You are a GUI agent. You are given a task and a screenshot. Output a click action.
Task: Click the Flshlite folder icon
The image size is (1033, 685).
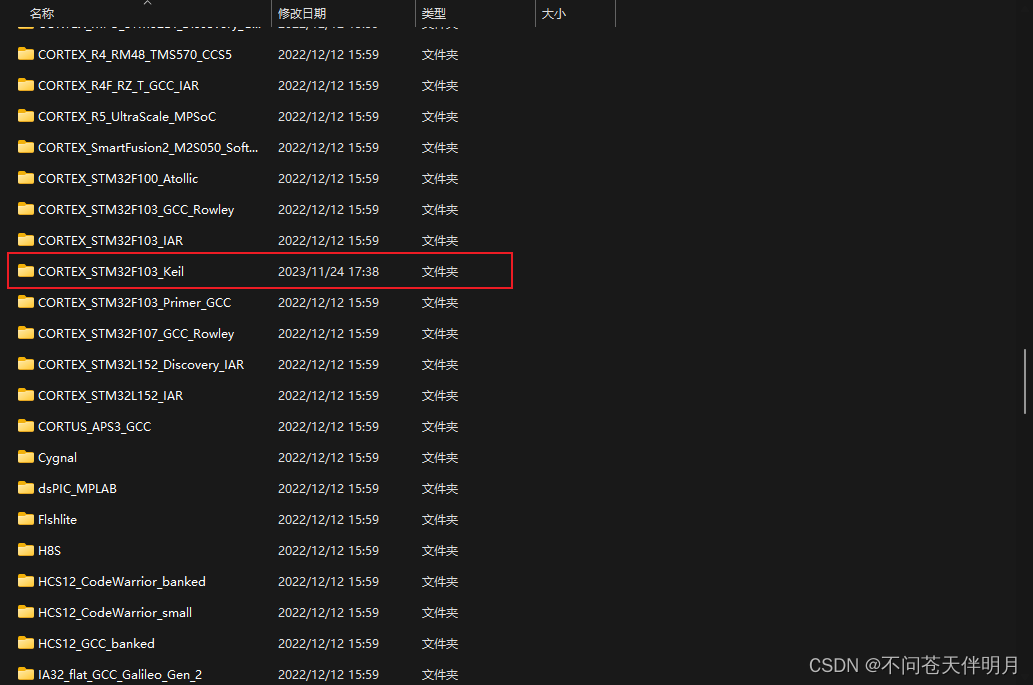[x=26, y=518]
